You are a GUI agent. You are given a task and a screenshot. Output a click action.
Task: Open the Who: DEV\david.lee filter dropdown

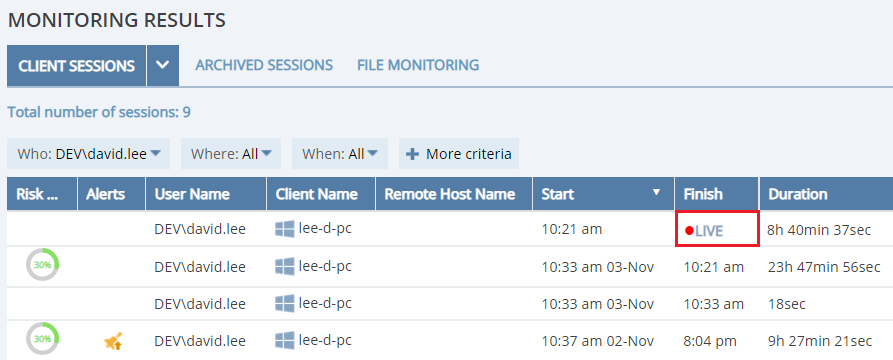88,154
